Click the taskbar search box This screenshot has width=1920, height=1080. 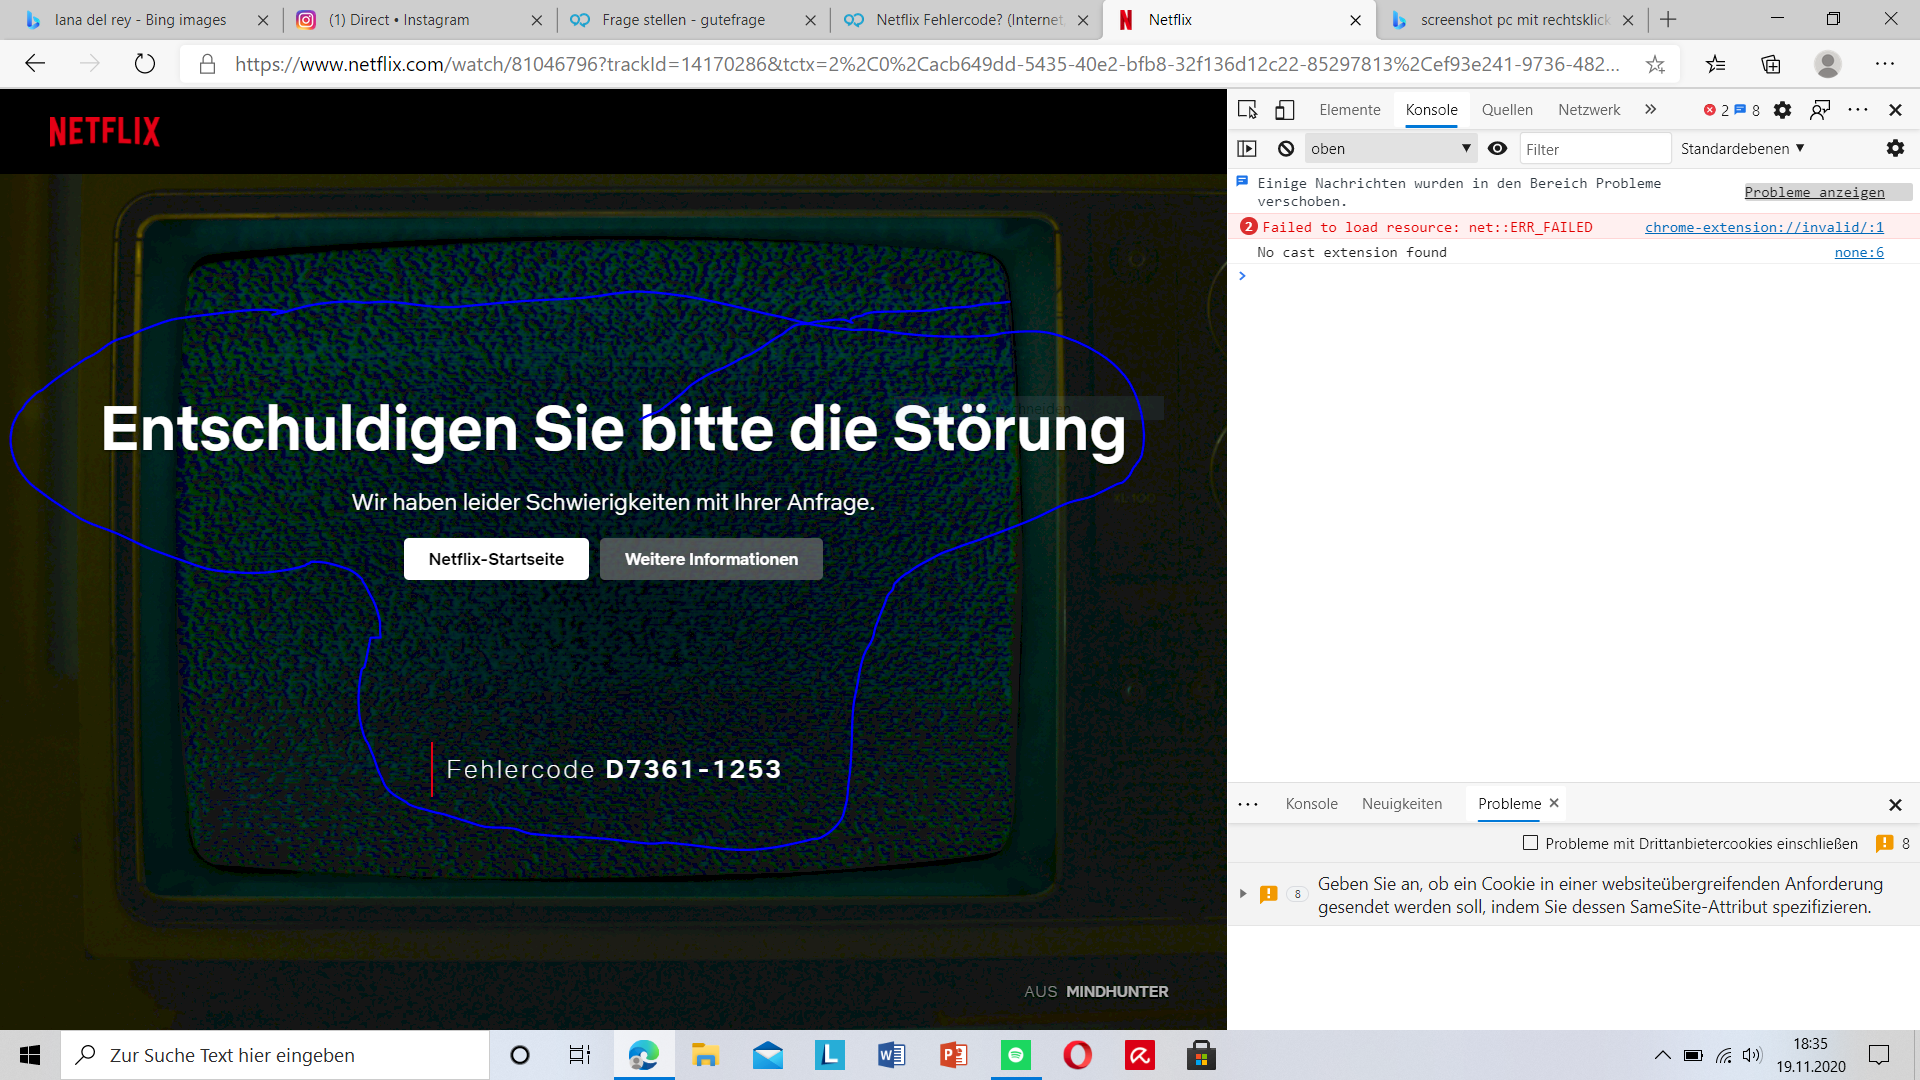[x=275, y=1055]
